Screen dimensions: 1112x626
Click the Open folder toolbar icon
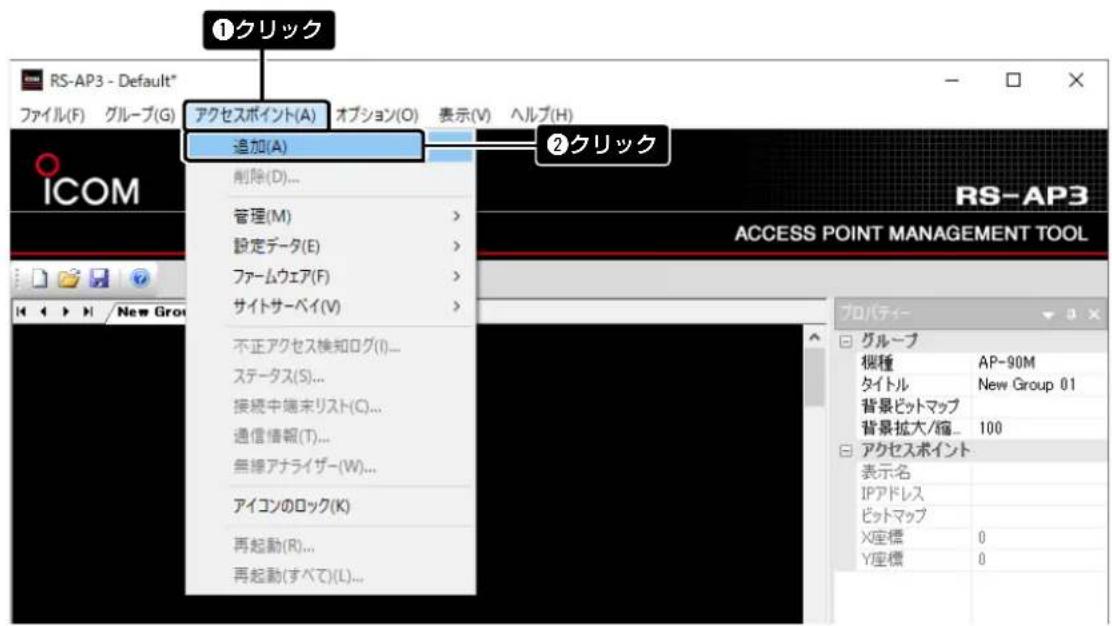click(x=69, y=279)
